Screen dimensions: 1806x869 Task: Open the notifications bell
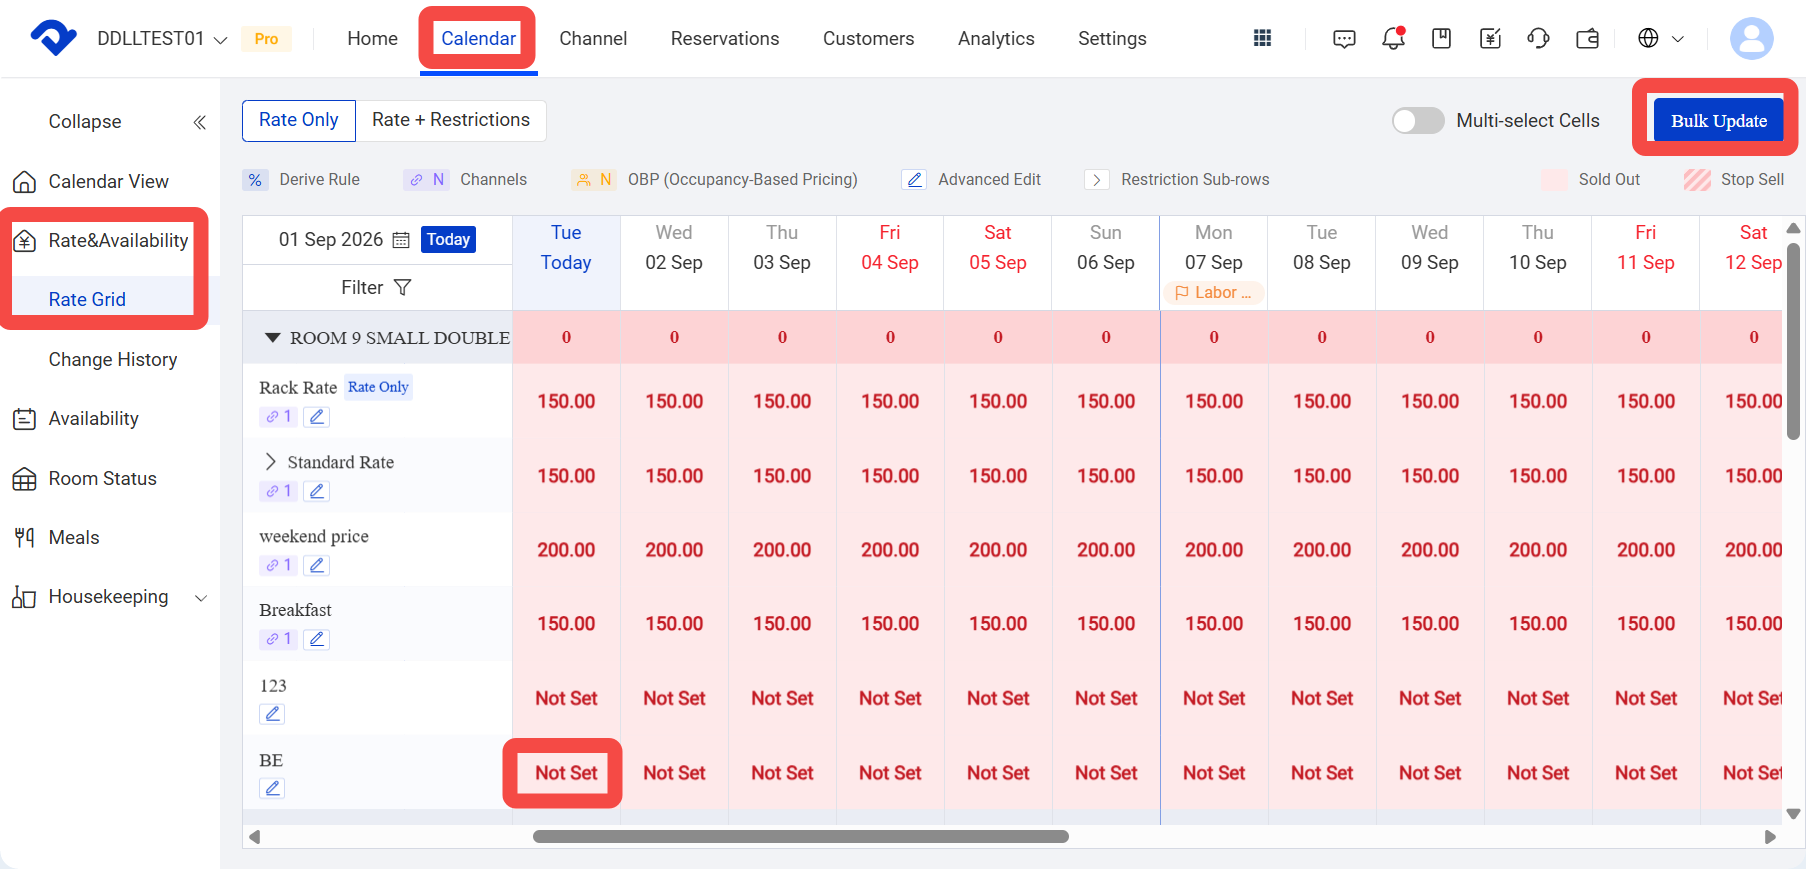(x=1393, y=38)
